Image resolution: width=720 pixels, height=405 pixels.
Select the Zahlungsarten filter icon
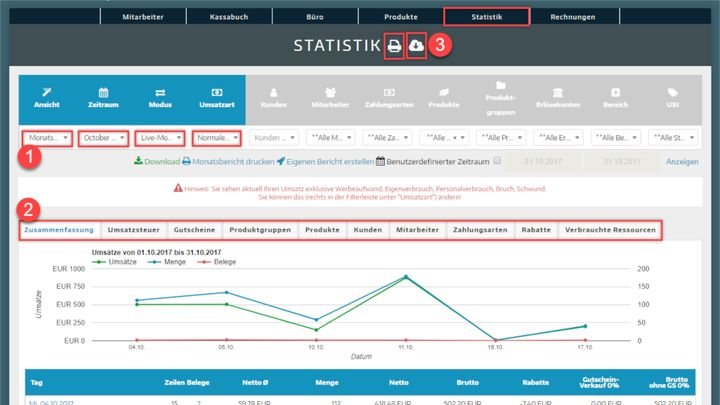pyautogui.click(x=389, y=92)
